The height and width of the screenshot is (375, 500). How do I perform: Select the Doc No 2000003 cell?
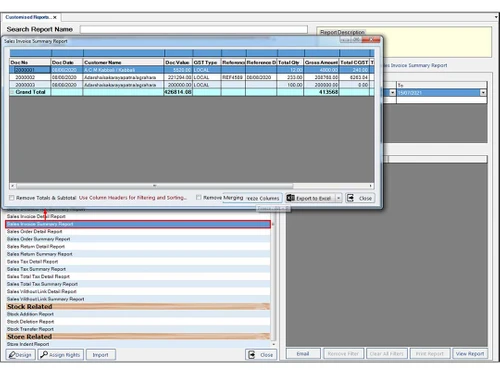click(x=30, y=85)
